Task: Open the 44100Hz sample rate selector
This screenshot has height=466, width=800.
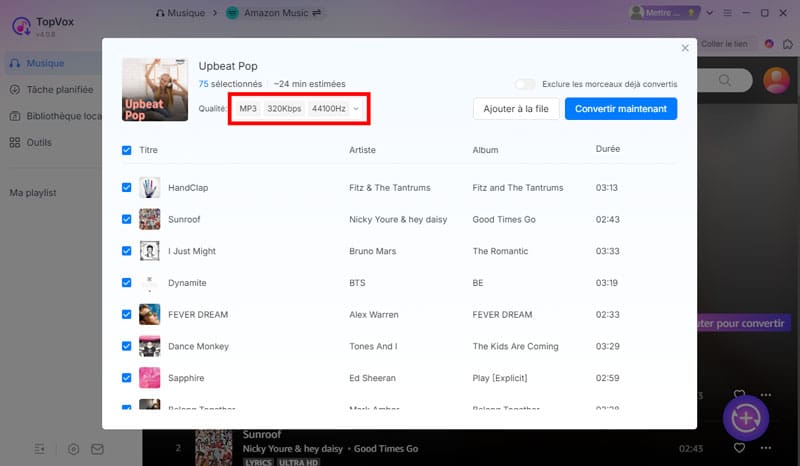Action: tap(329, 109)
